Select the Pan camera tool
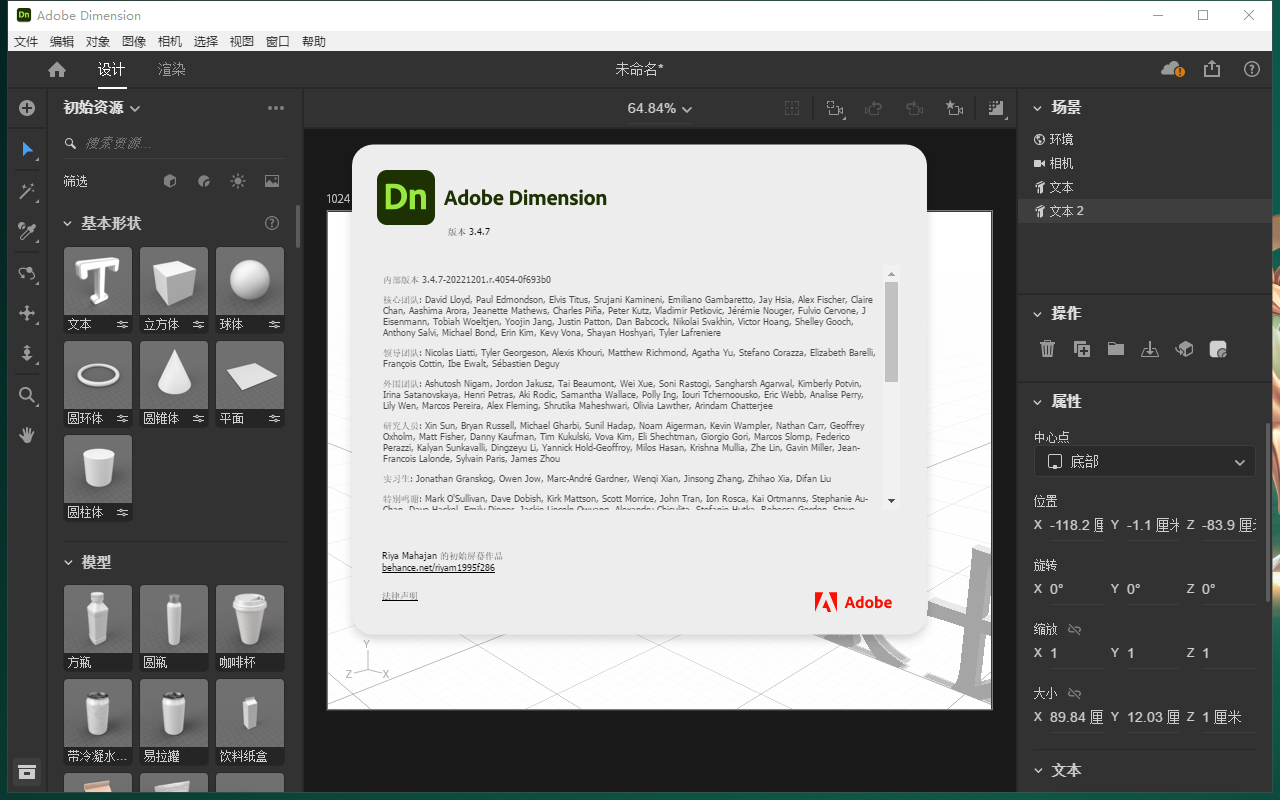The image size is (1280, 800). click(27, 313)
